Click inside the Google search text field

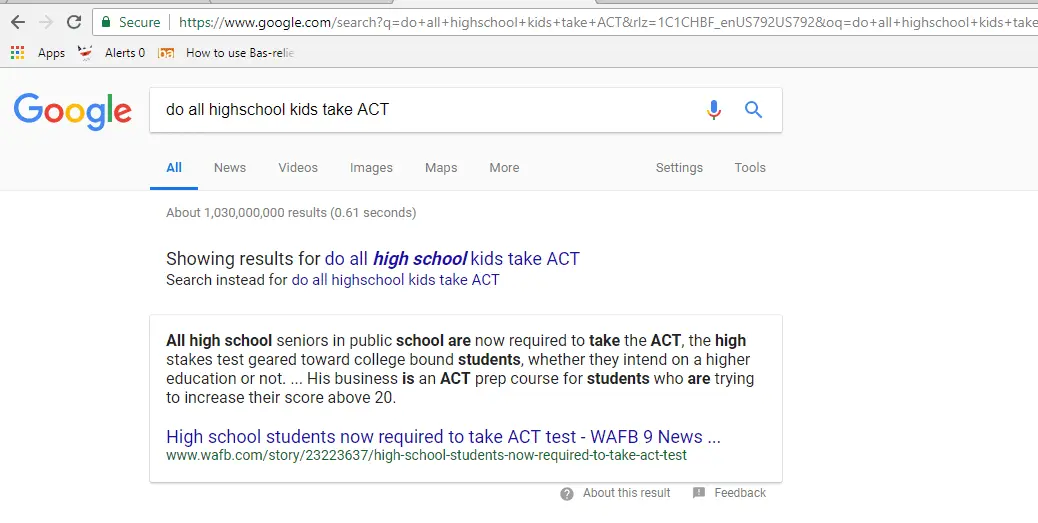point(420,110)
